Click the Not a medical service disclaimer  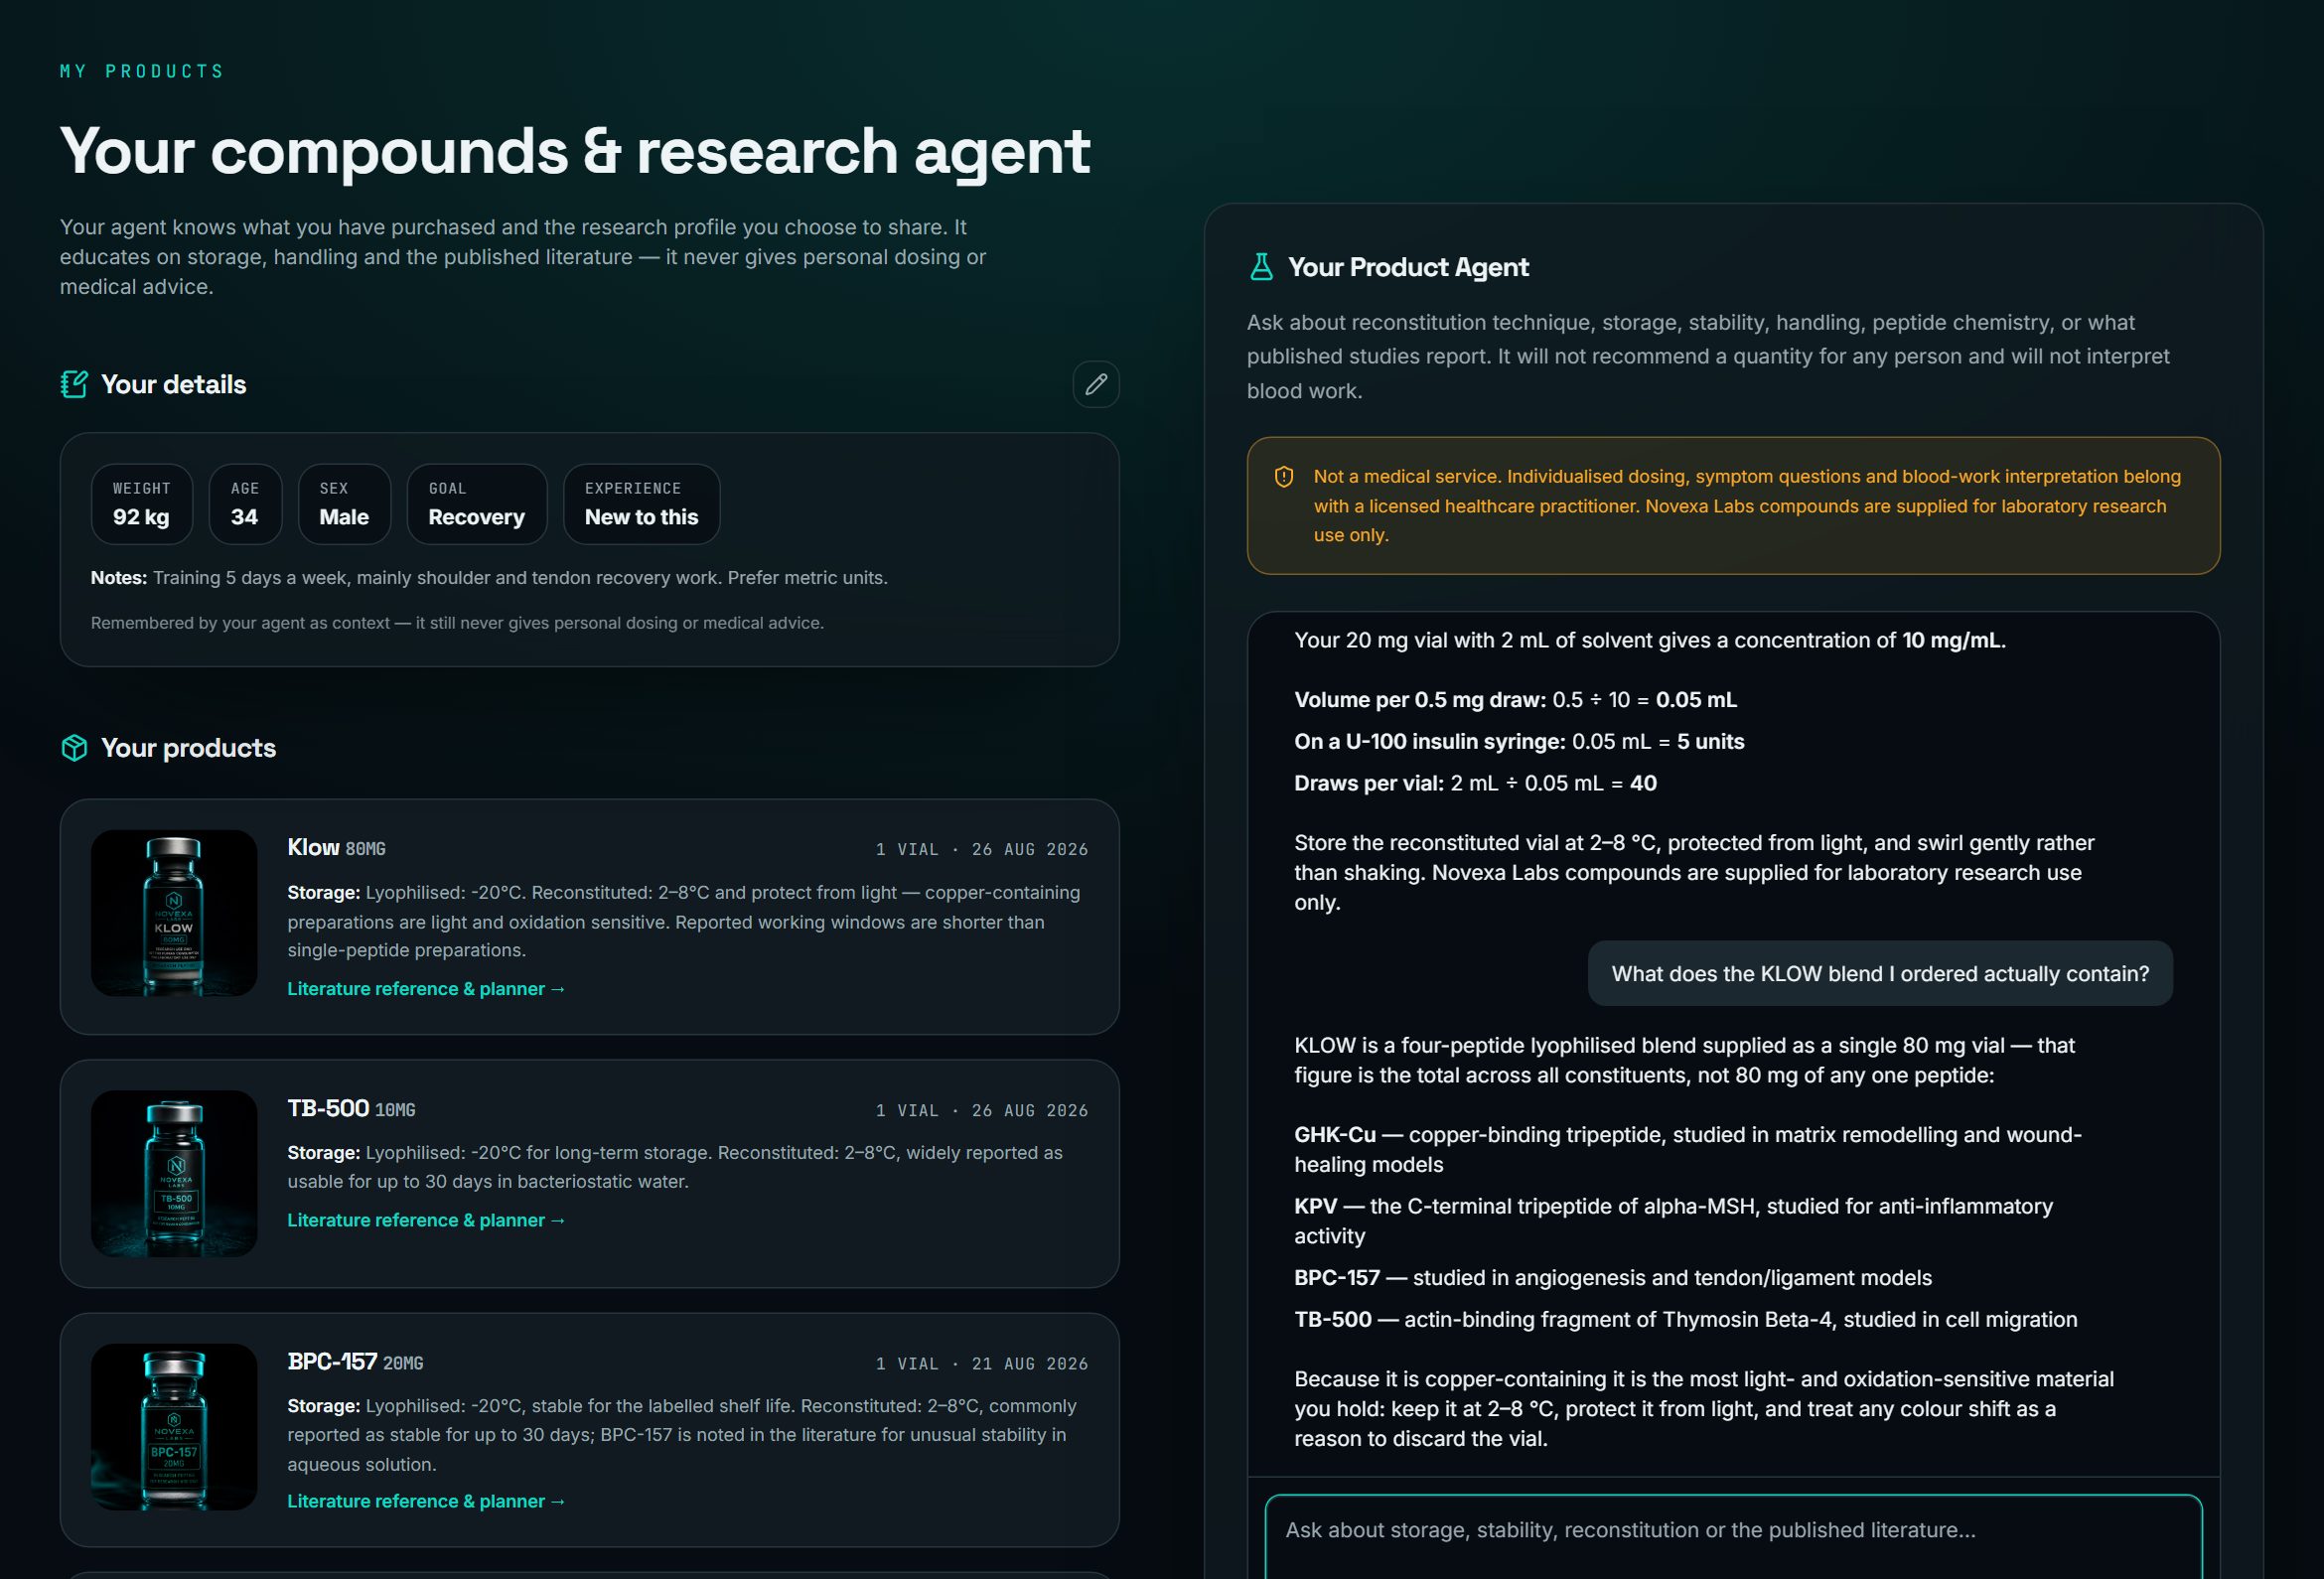coord(1733,505)
